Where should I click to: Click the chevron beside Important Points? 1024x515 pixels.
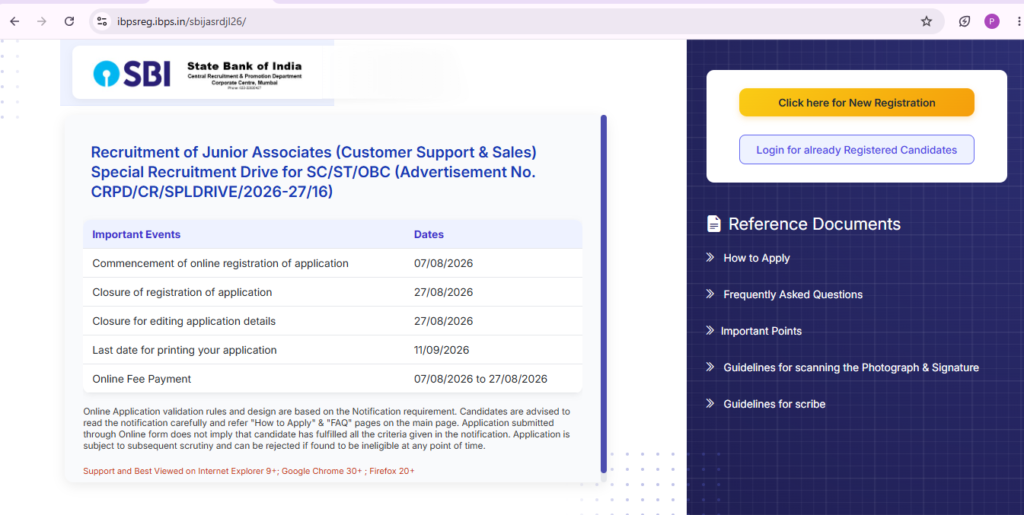point(710,331)
